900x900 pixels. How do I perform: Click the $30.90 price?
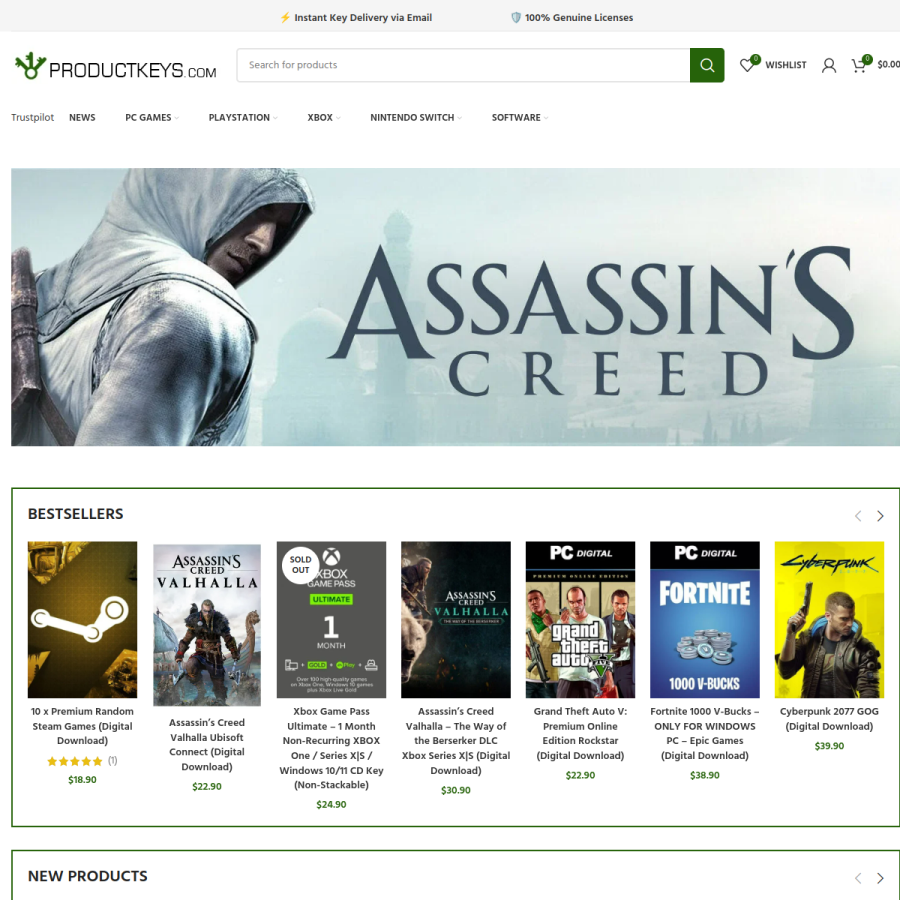click(x=456, y=790)
